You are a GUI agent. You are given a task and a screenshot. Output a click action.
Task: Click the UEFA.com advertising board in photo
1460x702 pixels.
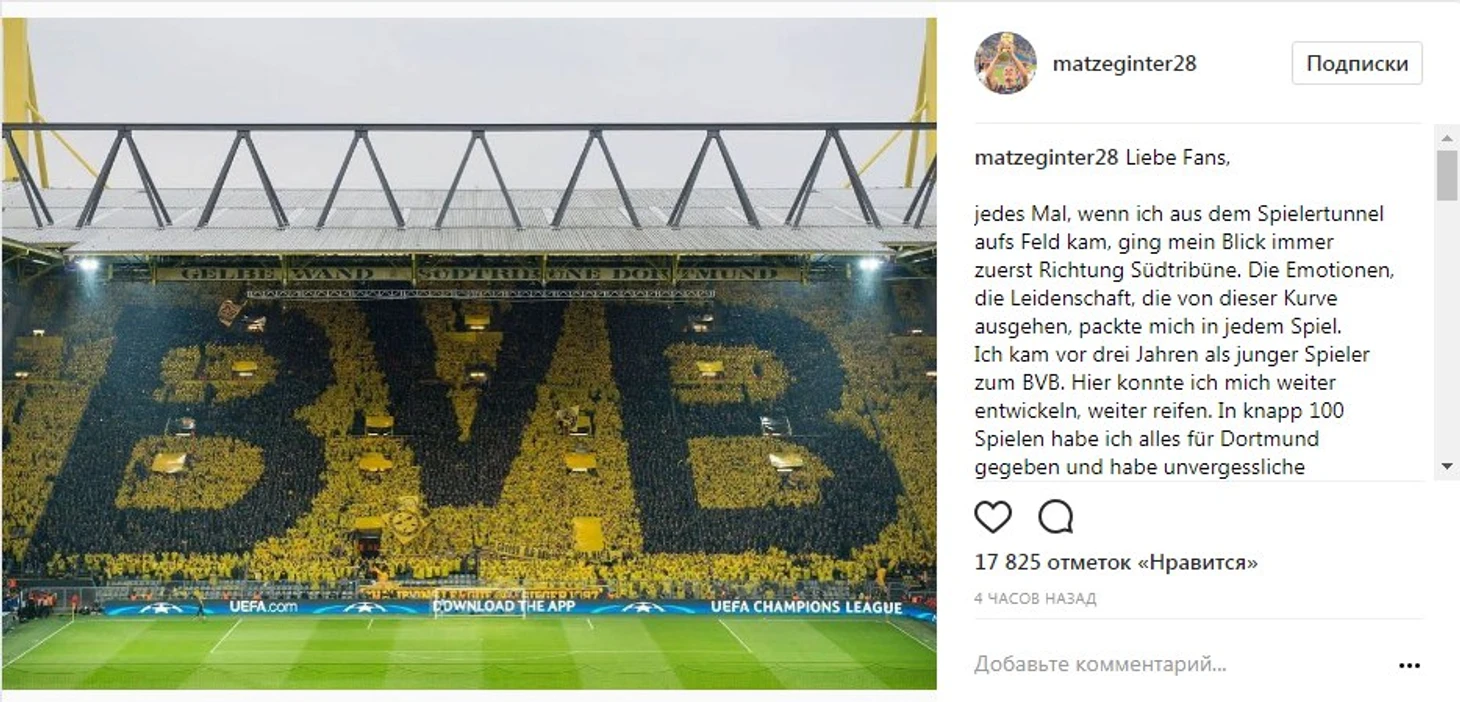point(263,607)
